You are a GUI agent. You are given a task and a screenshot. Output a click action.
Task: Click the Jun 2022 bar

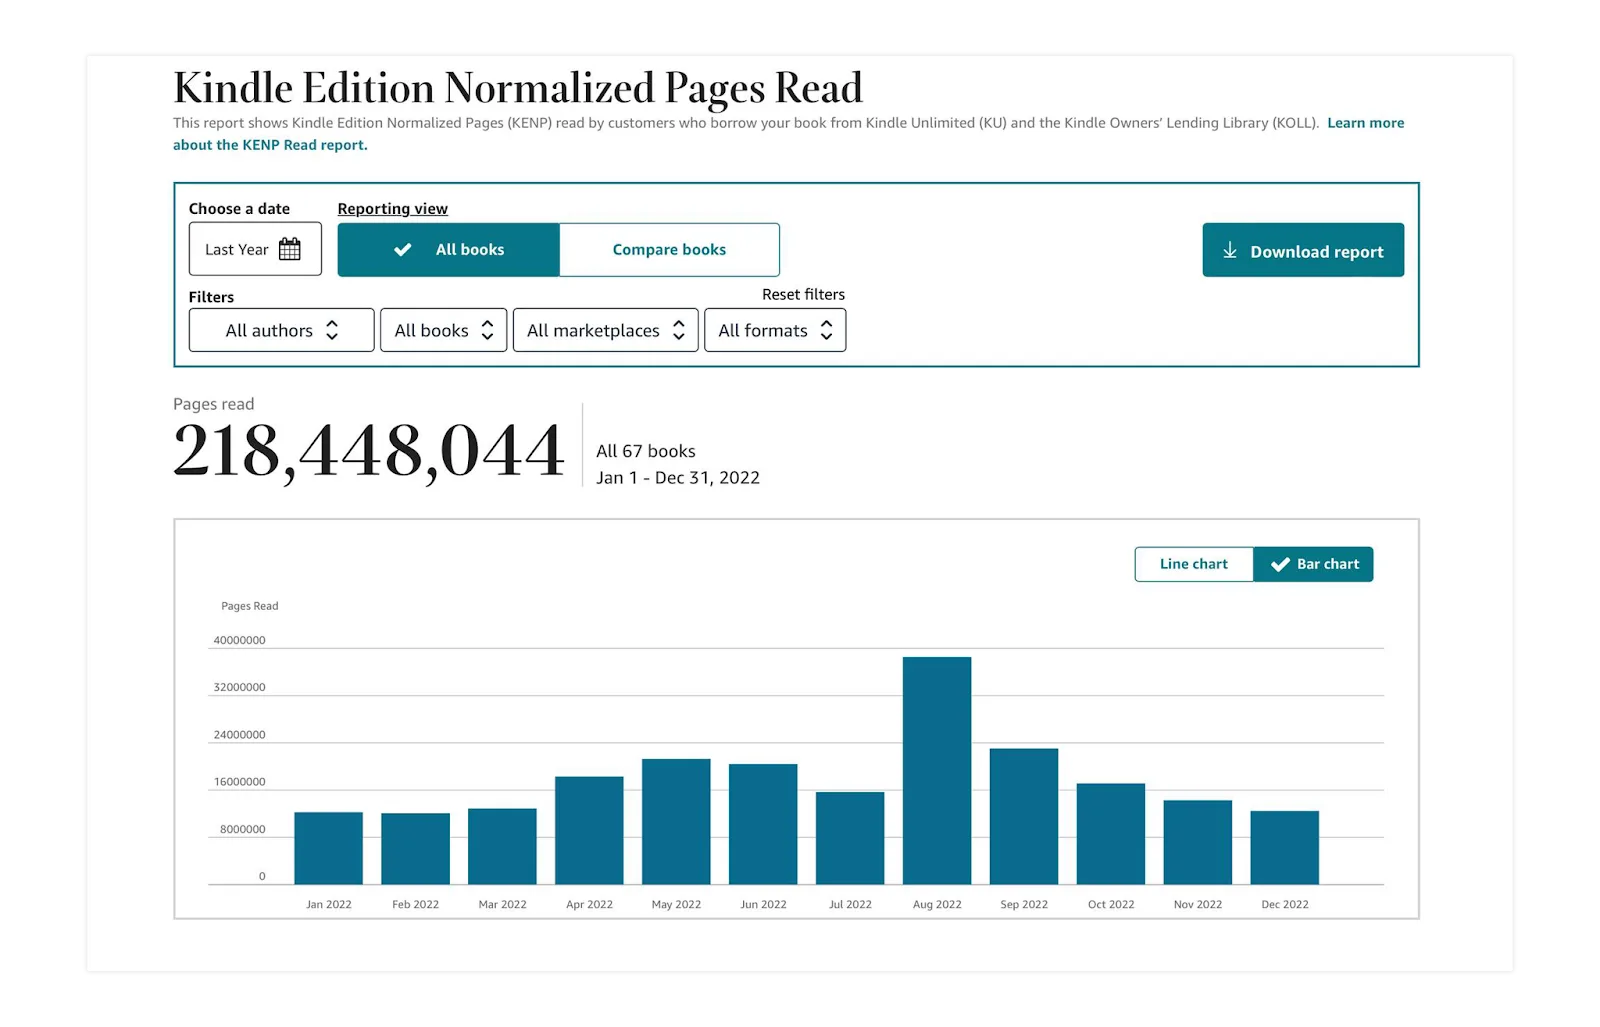[763, 824]
